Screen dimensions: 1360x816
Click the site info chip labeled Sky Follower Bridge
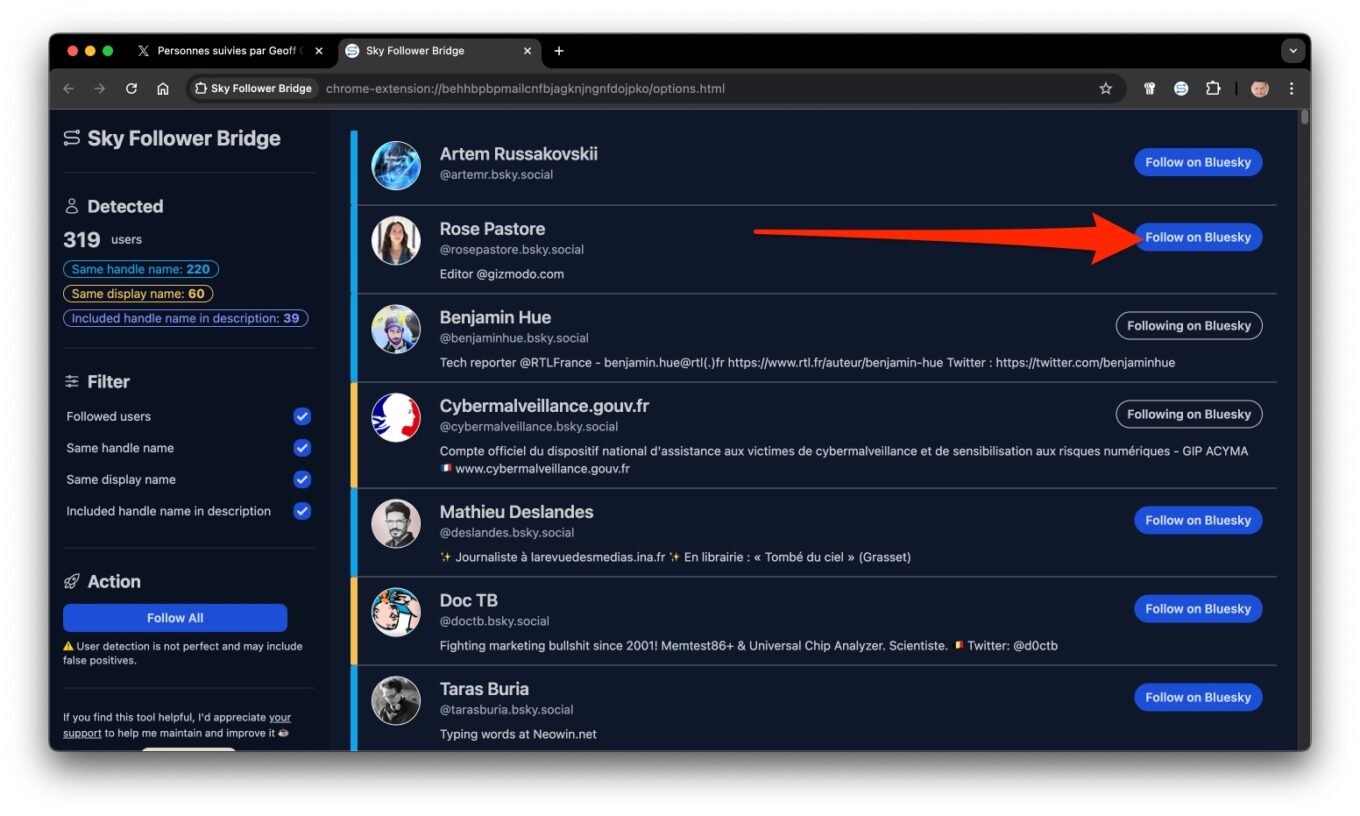point(253,88)
